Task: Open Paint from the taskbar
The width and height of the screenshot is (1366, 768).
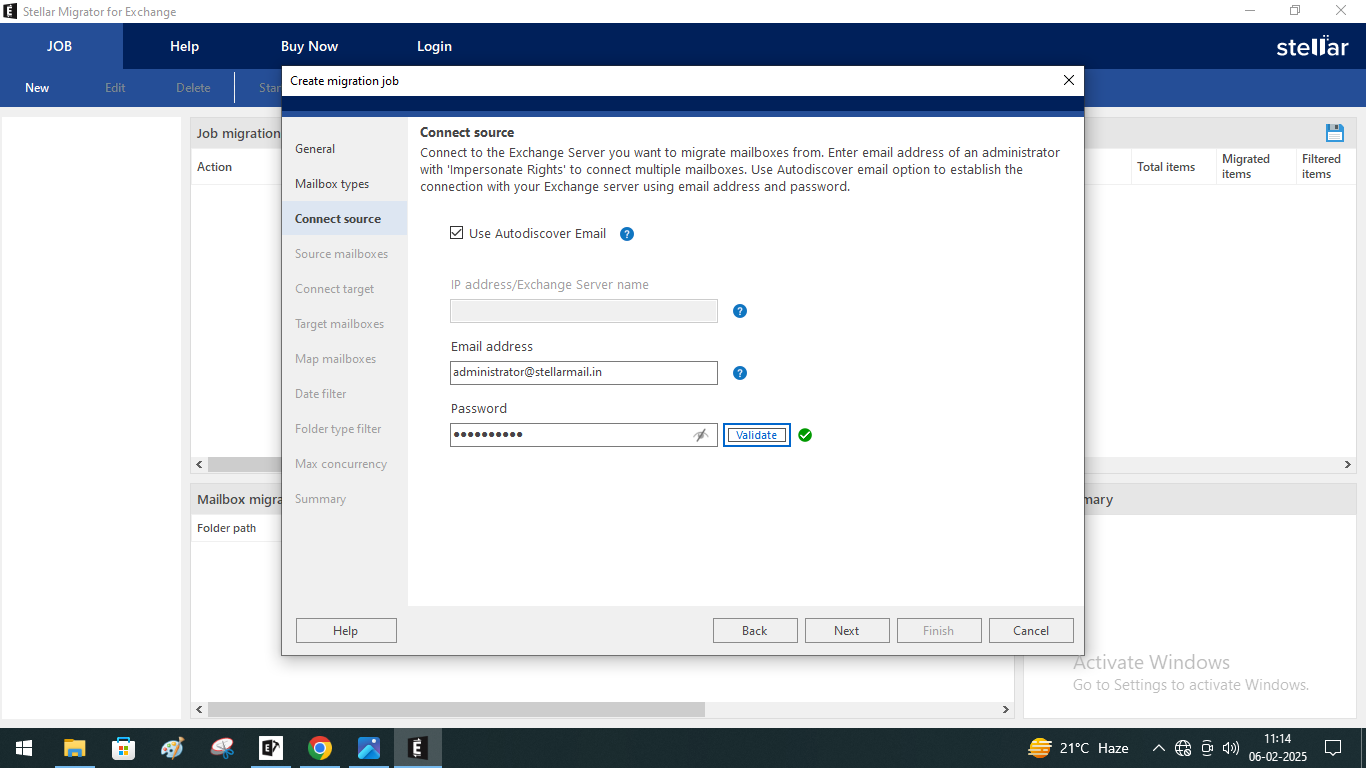Action: point(172,748)
